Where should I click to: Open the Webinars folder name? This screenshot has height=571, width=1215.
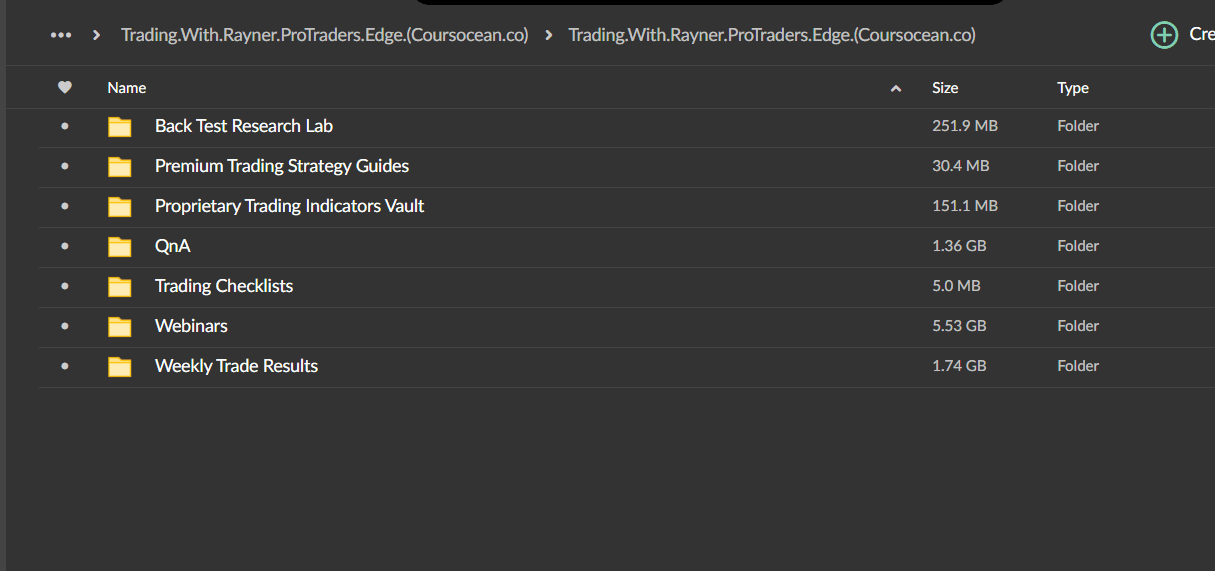pyautogui.click(x=191, y=326)
